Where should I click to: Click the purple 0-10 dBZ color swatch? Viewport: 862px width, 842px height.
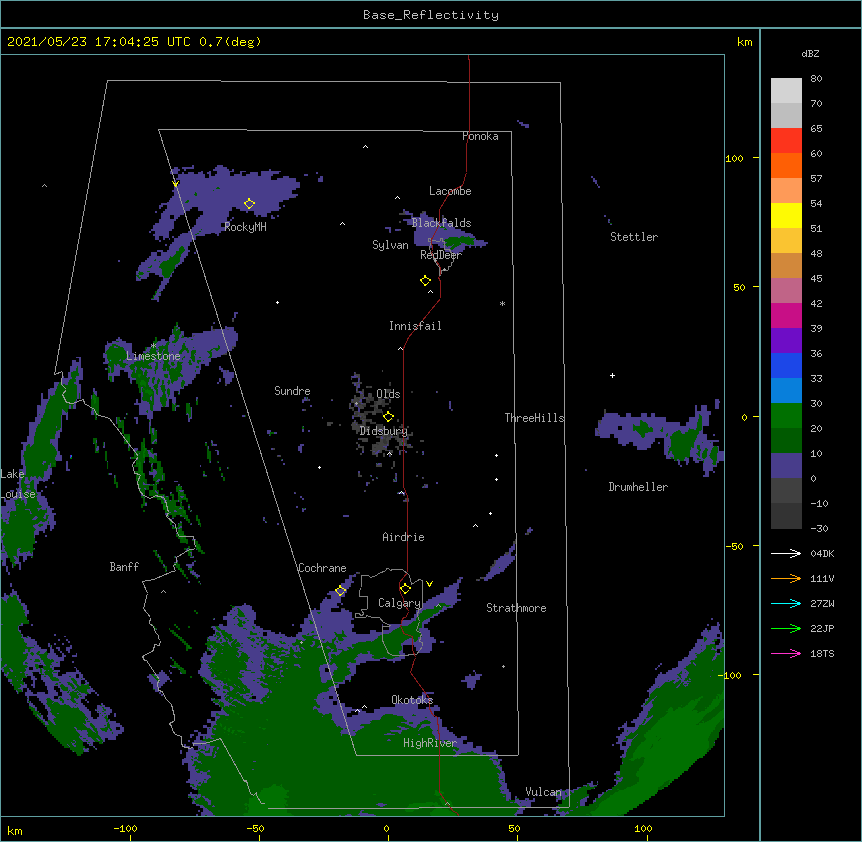[x=786, y=466]
